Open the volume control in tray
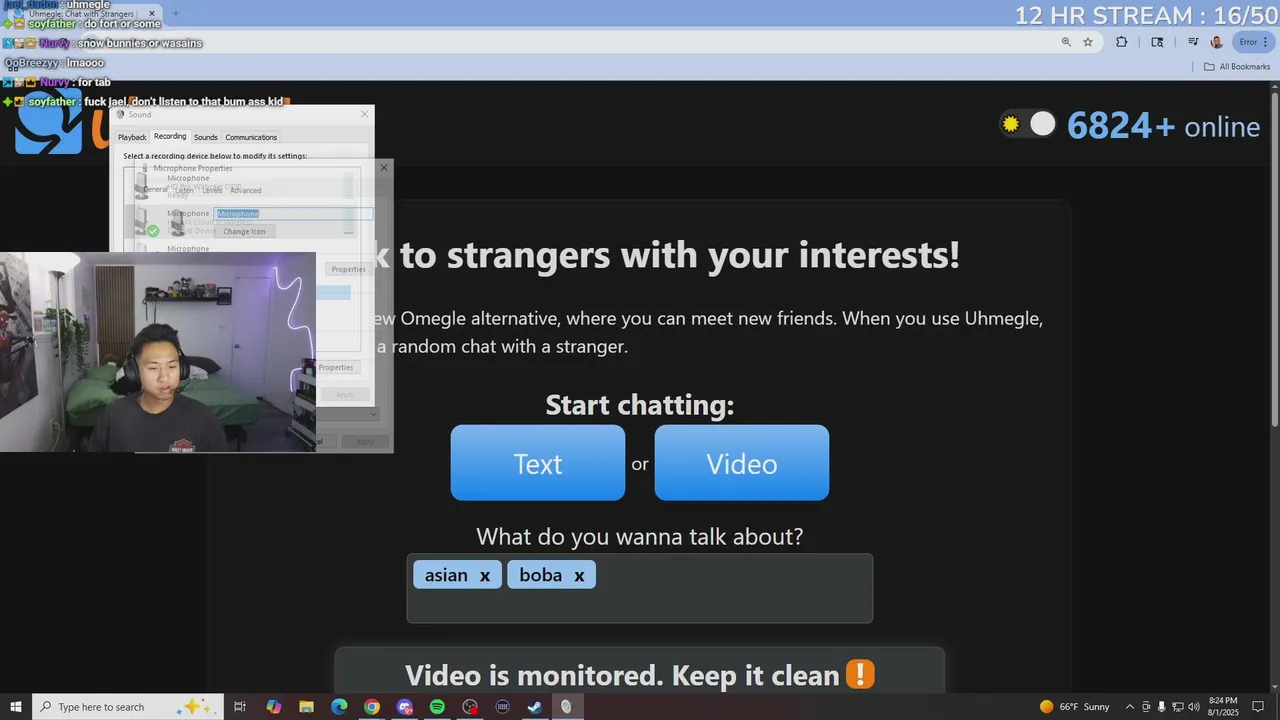Viewport: 1280px width, 720px height. pyautogui.click(x=1193, y=707)
